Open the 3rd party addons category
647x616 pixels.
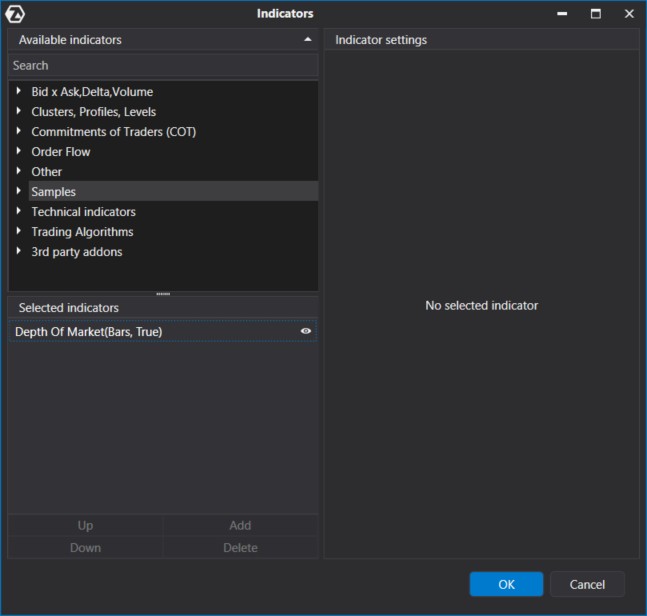point(76,252)
